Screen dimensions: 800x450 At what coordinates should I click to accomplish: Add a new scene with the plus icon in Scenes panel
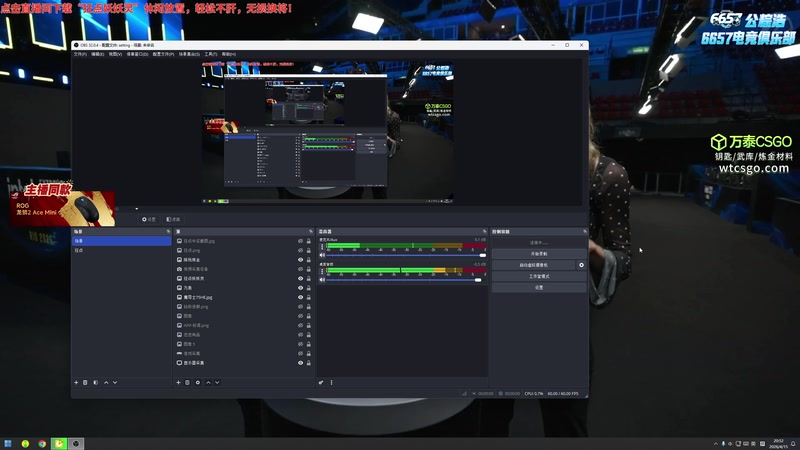tap(76, 382)
